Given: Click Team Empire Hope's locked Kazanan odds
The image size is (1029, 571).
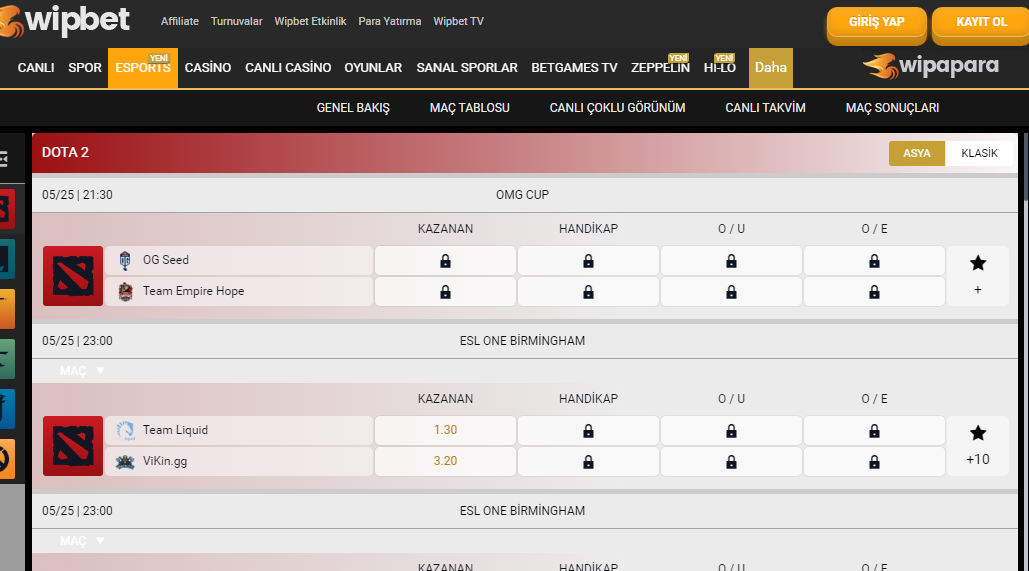Looking at the screenshot, I should click(445, 291).
